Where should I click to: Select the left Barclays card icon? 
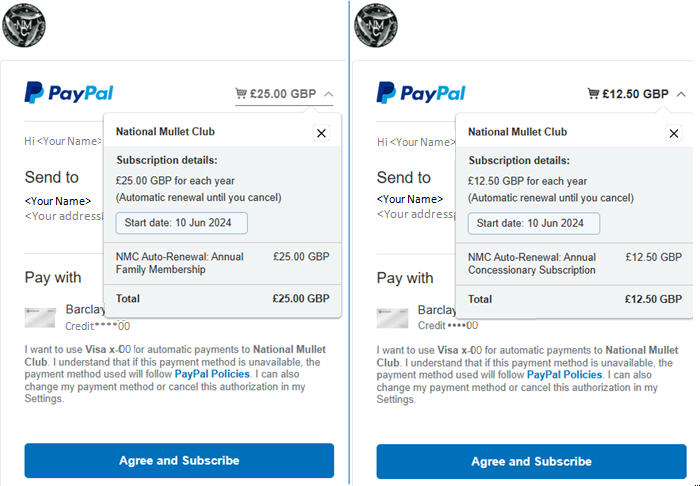tap(40, 317)
